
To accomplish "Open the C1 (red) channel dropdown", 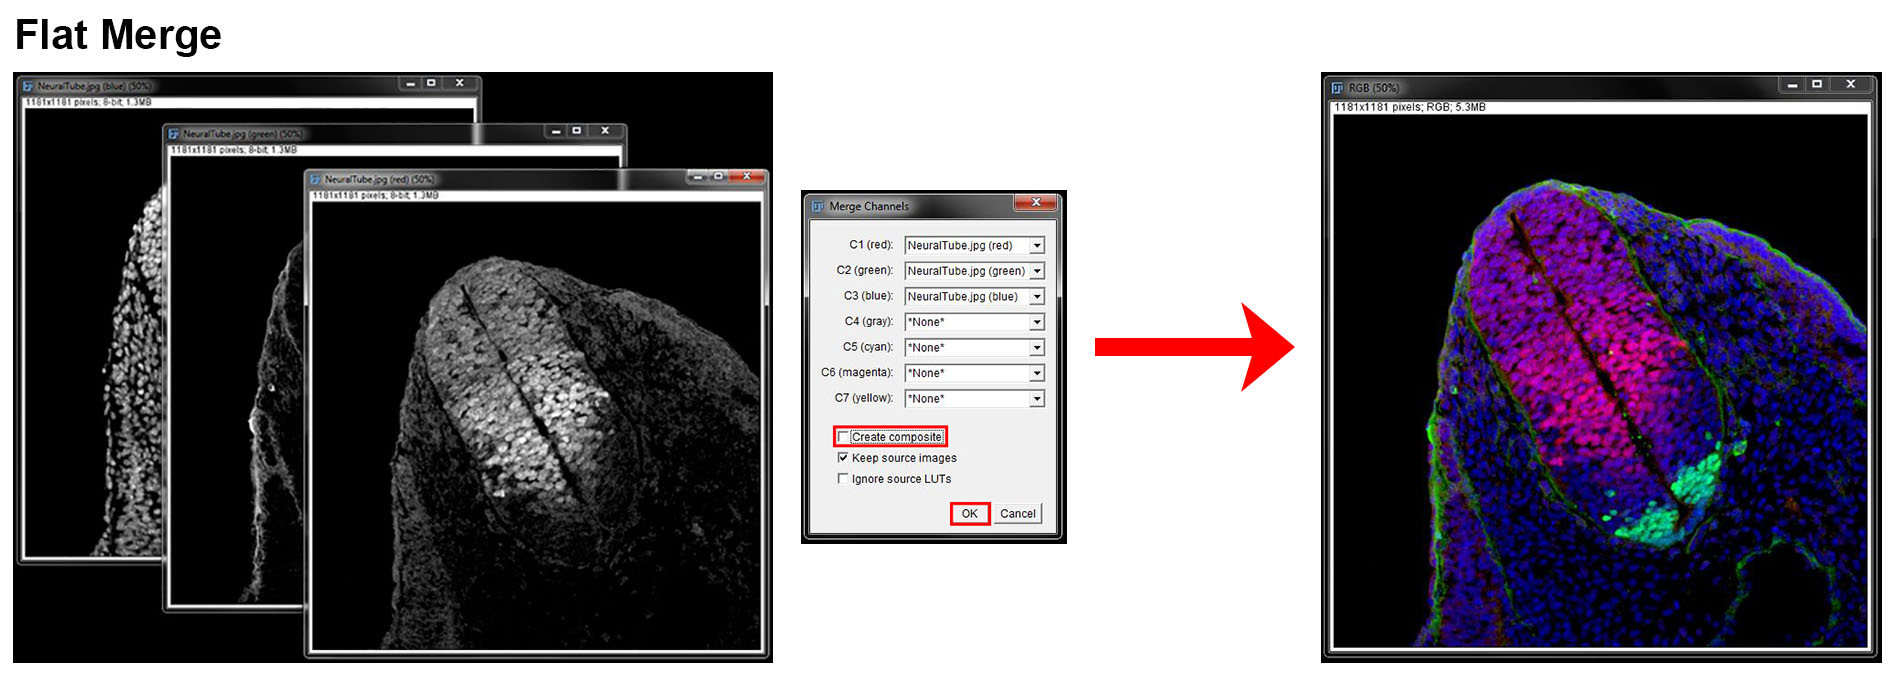I will (x=1037, y=246).
